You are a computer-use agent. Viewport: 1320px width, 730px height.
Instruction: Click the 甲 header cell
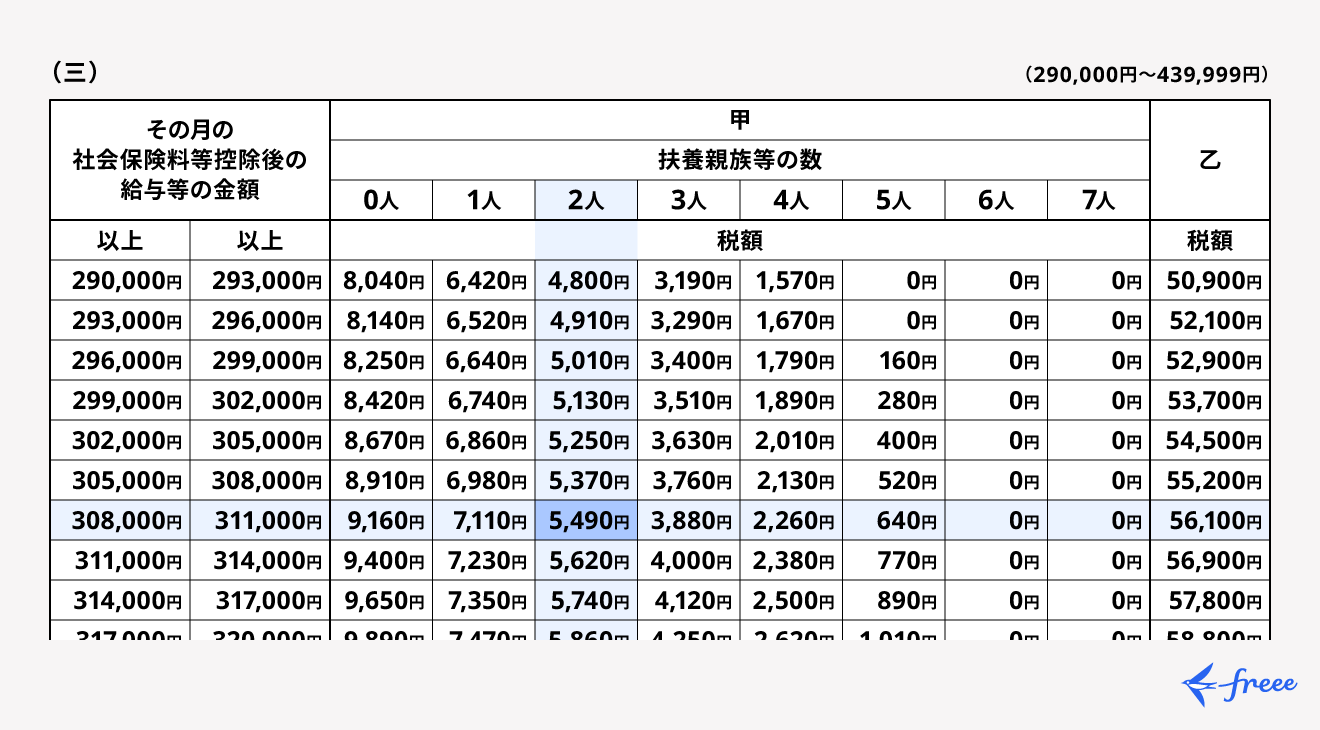tap(740, 120)
